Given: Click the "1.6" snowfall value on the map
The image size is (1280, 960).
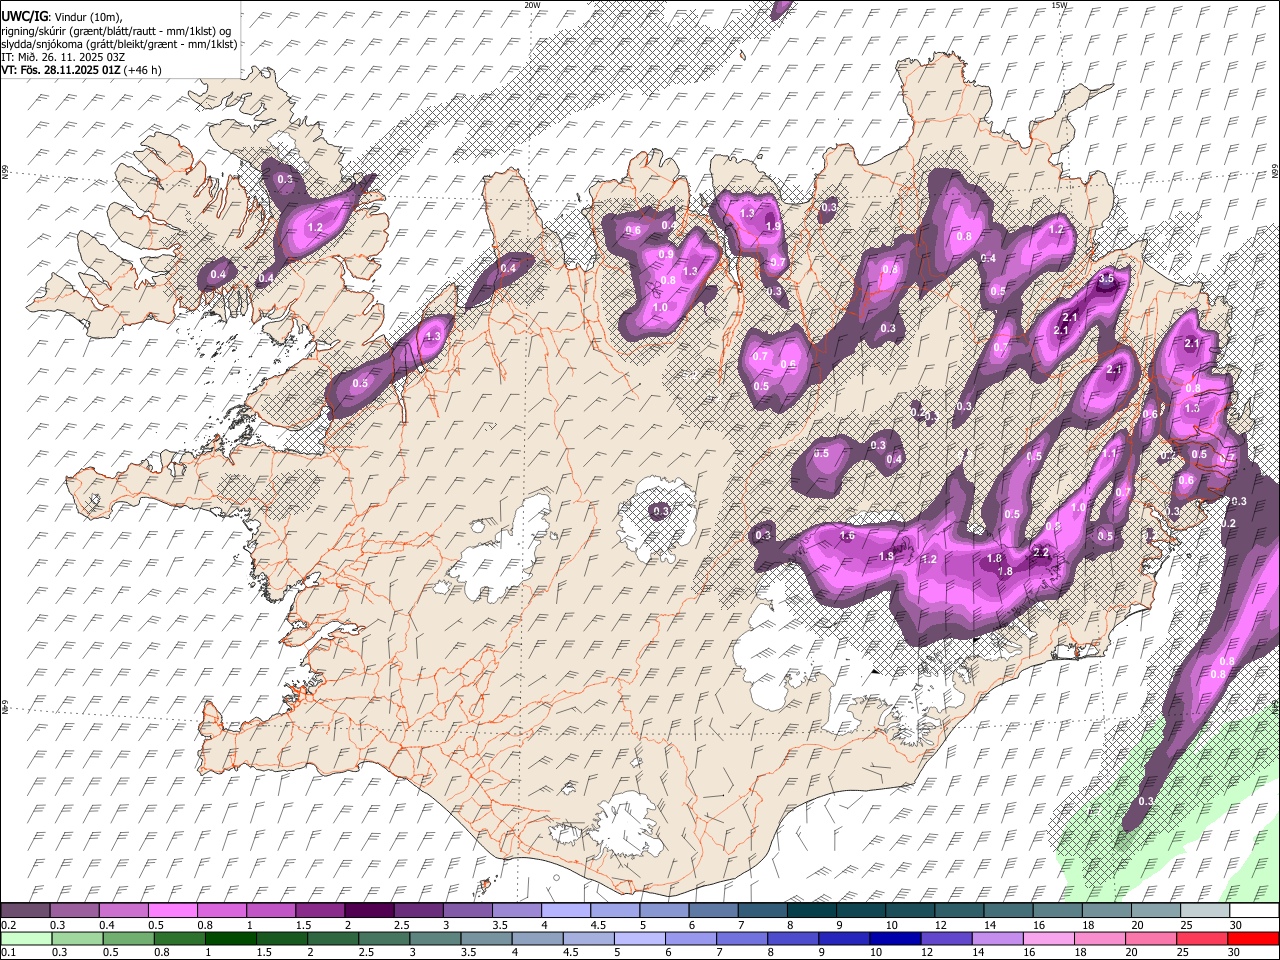Looking at the screenshot, I should coord(848,536).
